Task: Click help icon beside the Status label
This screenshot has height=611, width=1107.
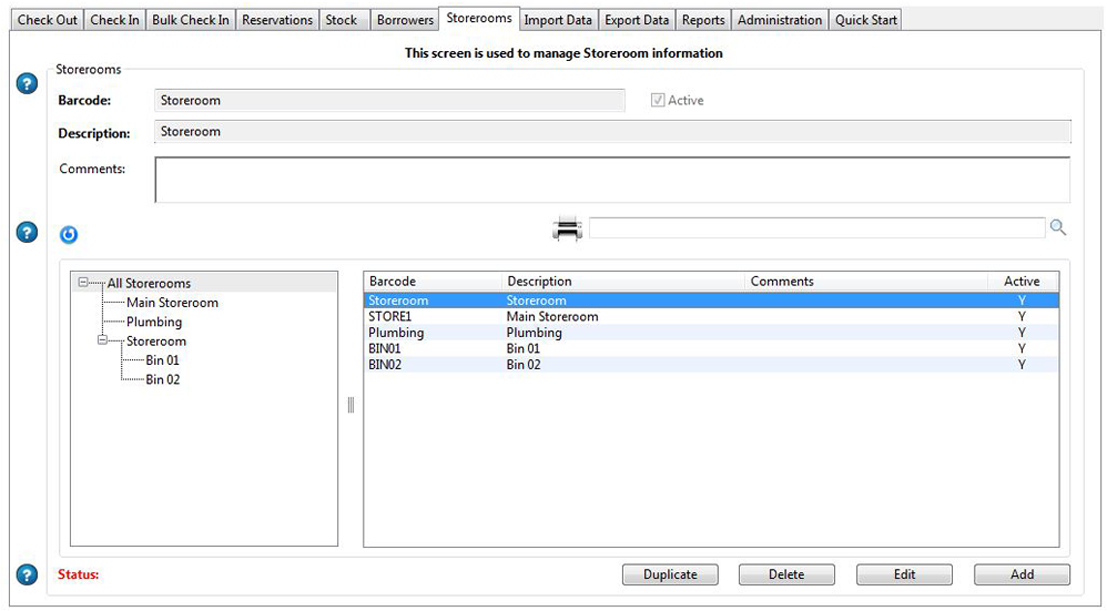Action: point(28,575)
